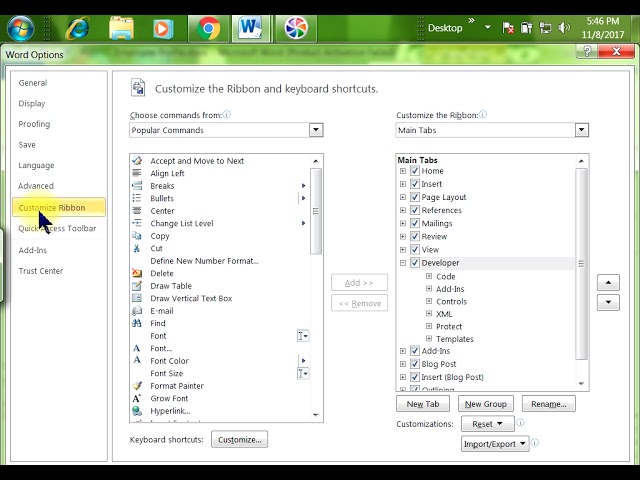Select the Change List Level icon

[137, 223]
